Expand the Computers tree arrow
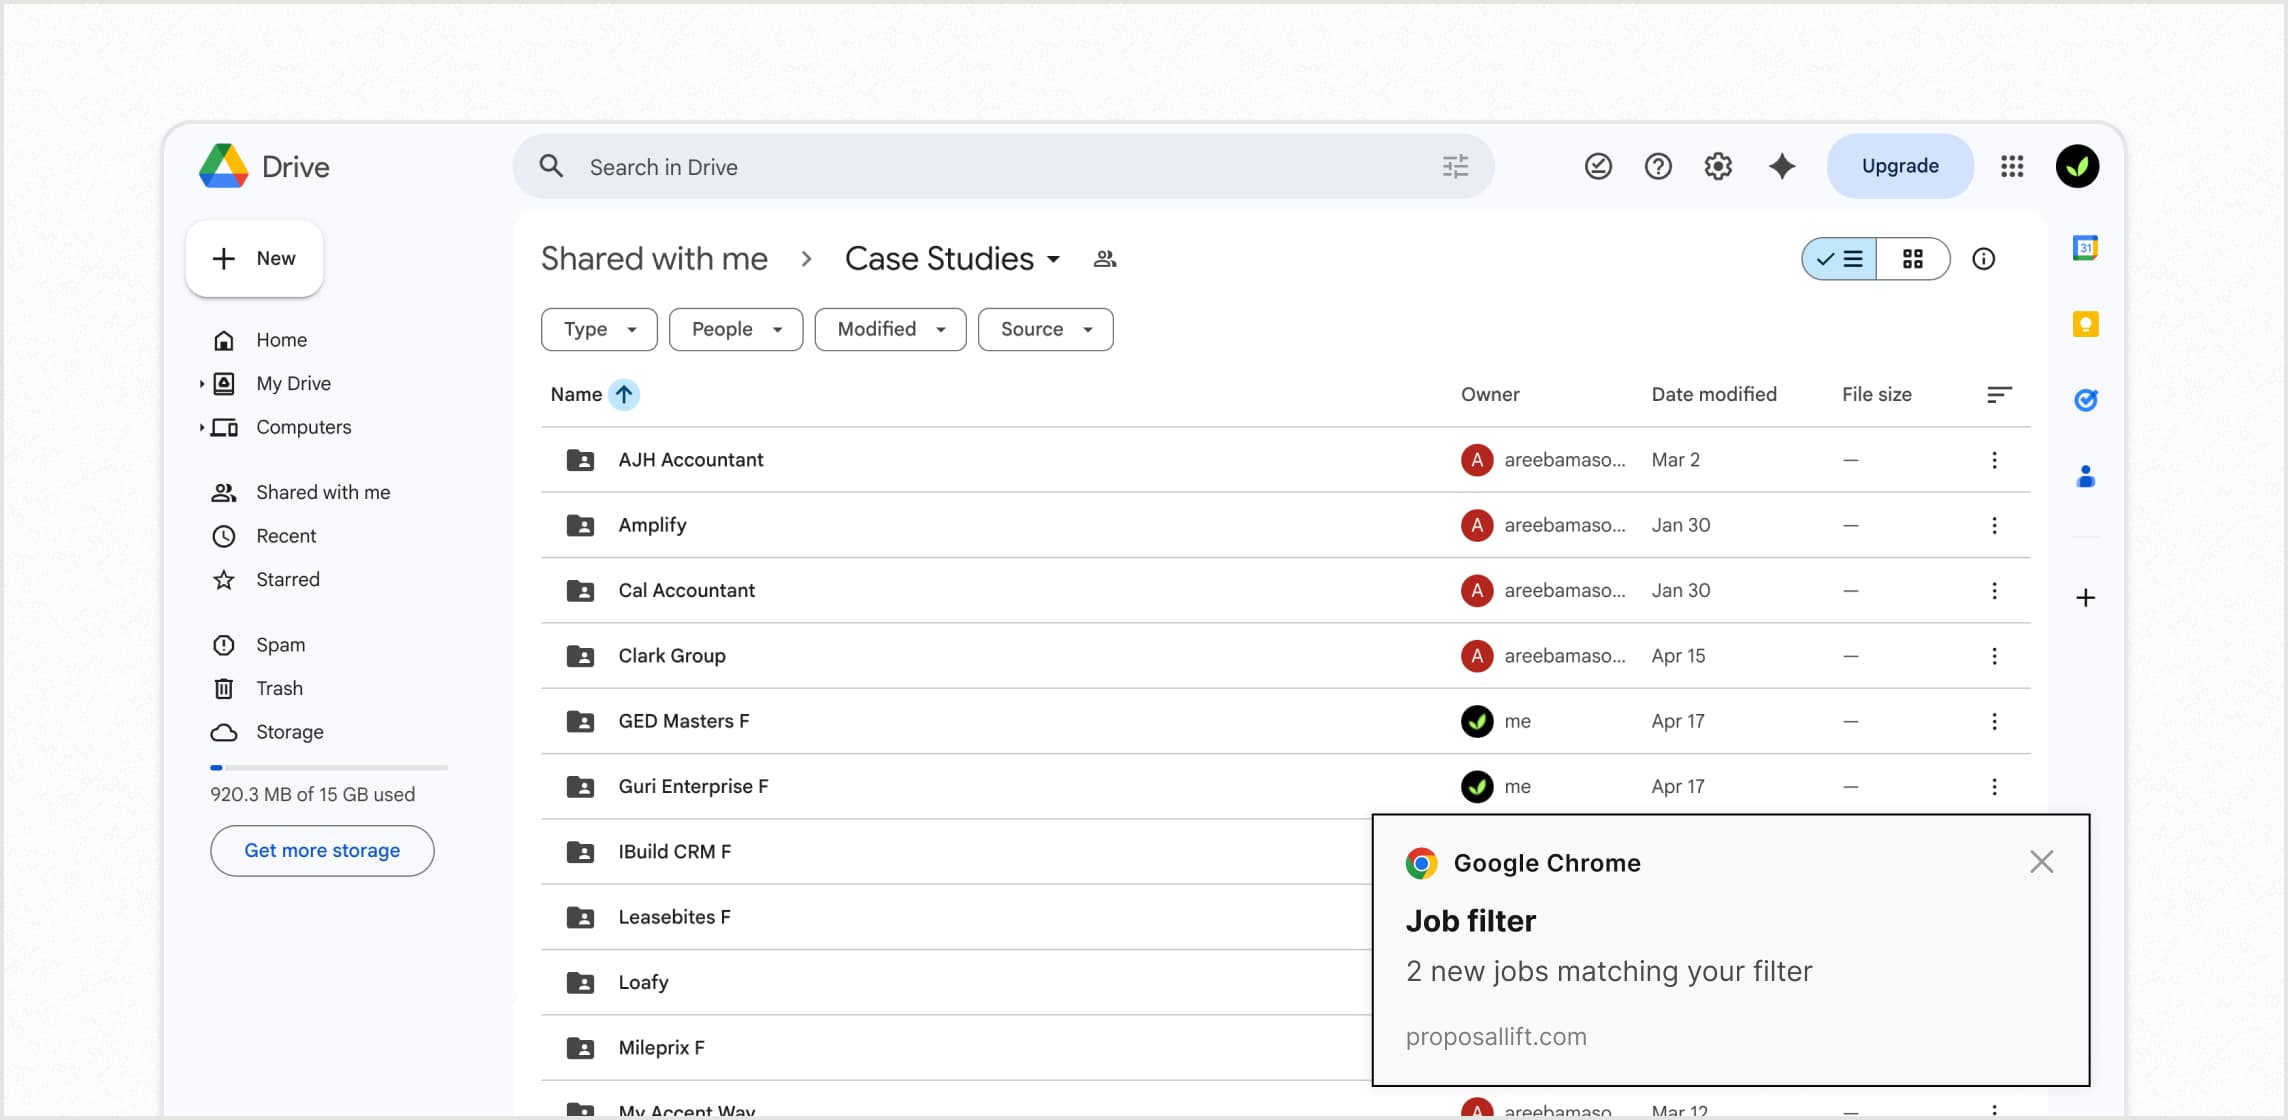This screenshot has width=2288, height=1120. [201, 428]
